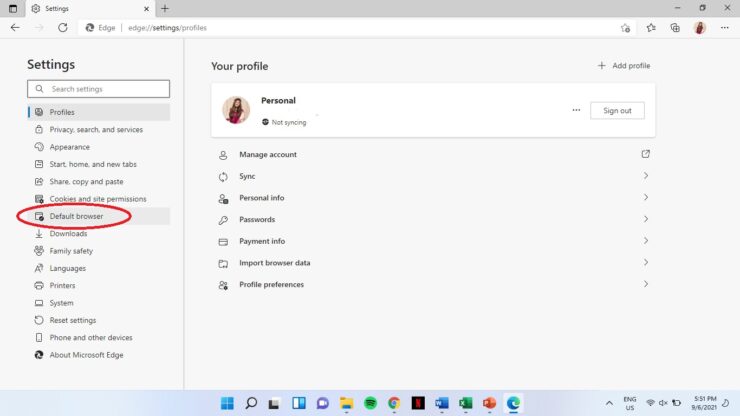This screenshot has width=740, height=416.
Task: Open Printers settings
Action: [x=99, y=286]
